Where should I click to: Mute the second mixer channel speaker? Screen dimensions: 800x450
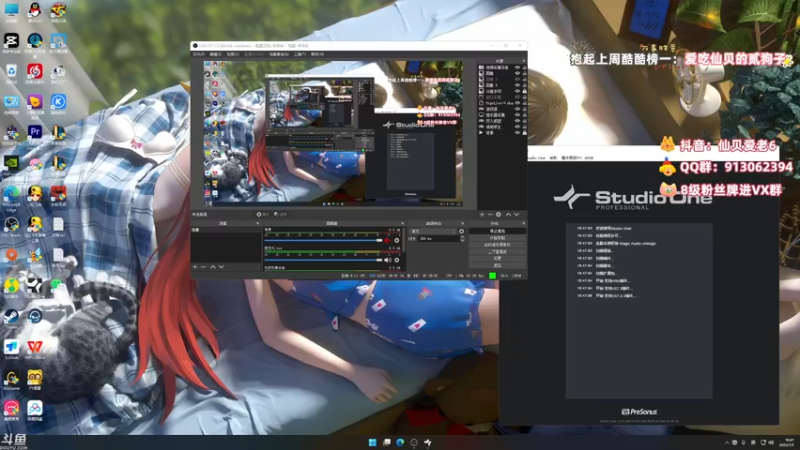(387, 260)
